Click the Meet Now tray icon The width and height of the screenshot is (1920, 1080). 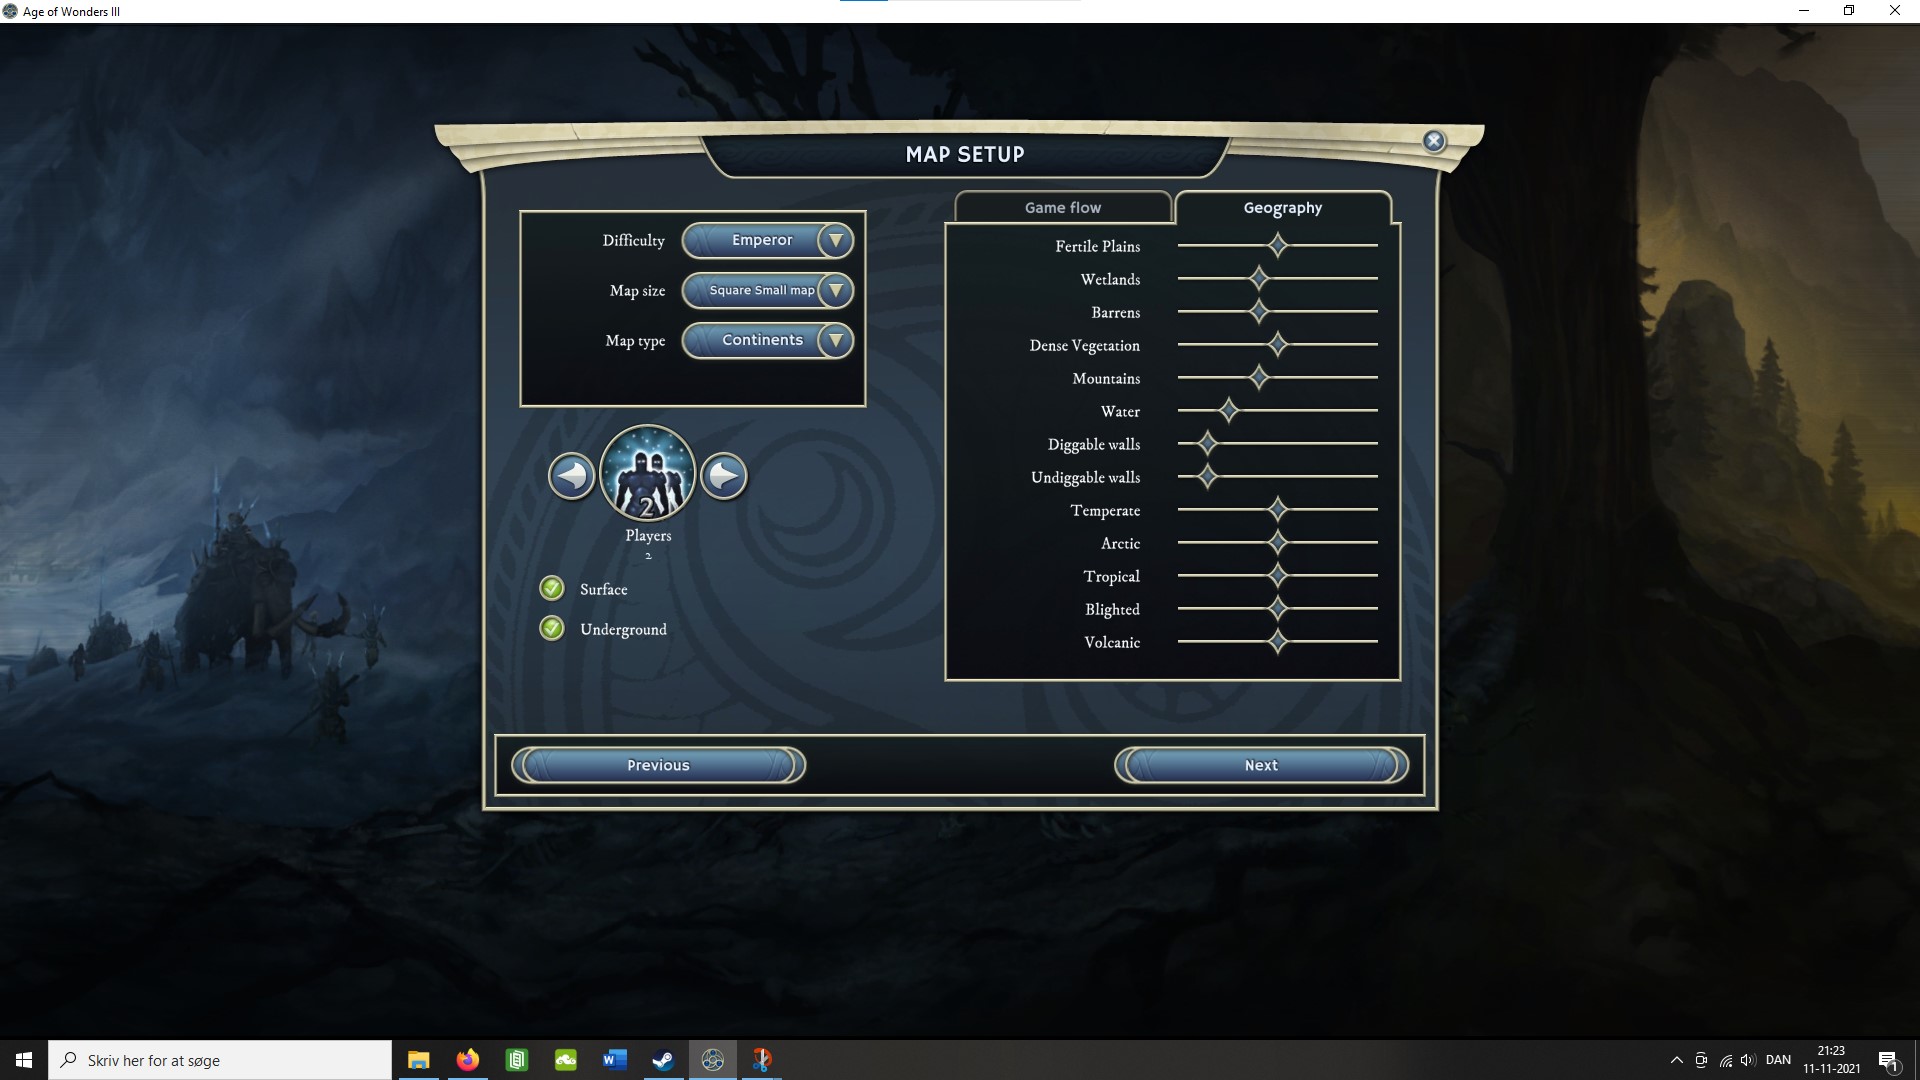[x=1701, y=1060]
